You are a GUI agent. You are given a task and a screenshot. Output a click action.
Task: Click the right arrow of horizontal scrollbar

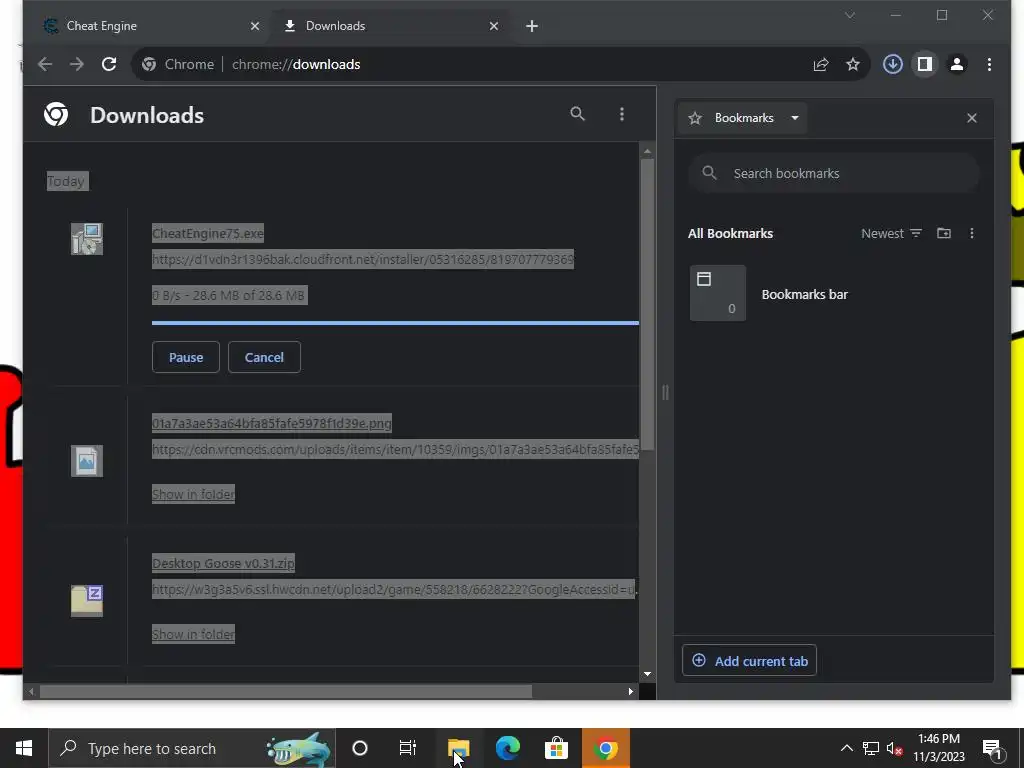[x=631, y=691]
